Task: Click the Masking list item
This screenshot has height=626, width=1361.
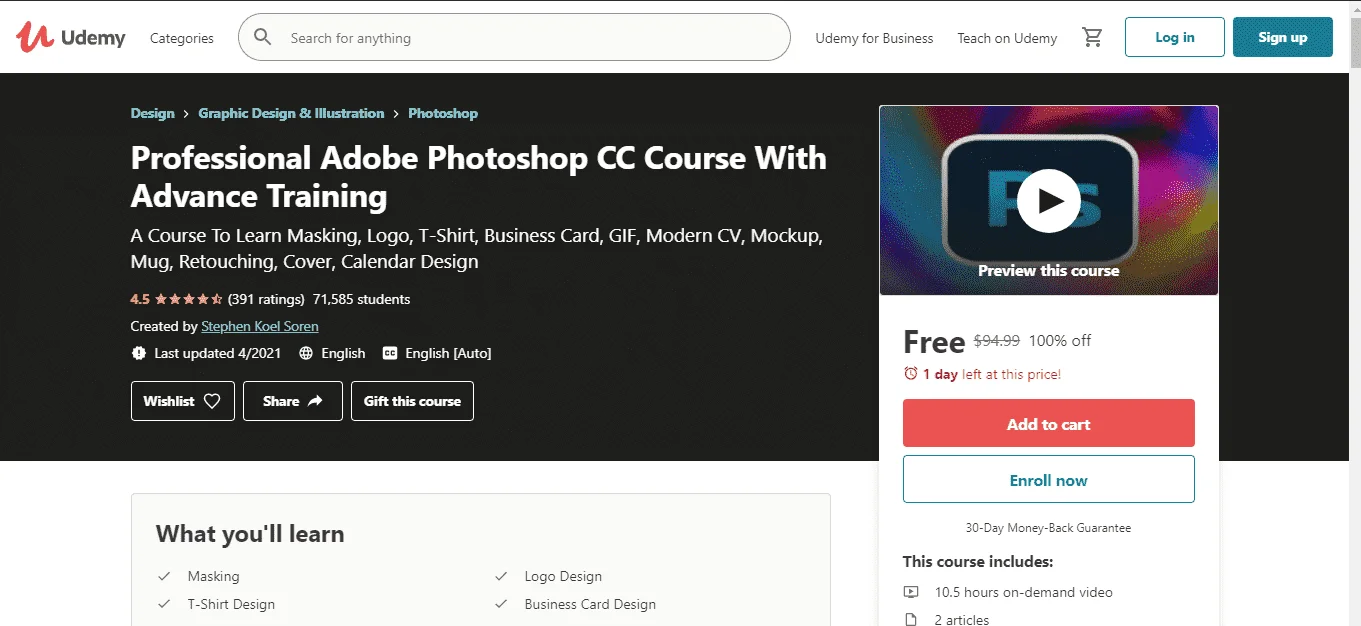Action: (214, 576)
